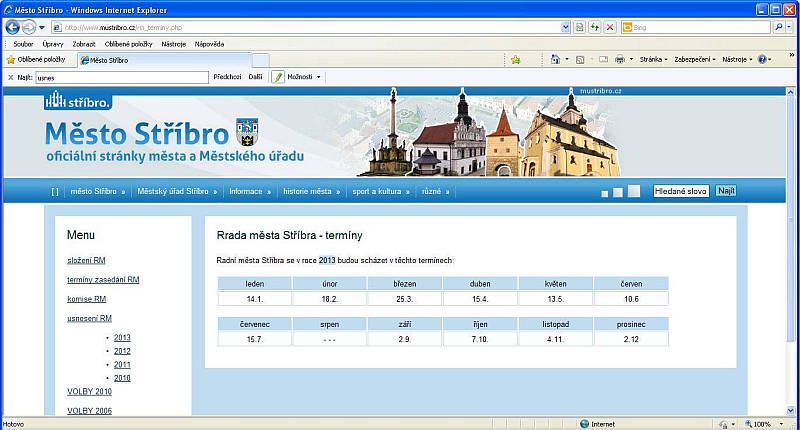Click the Refresh page icon
Viewport: 800px width, 430px height.
pyautogui.click(x=595, y=28)
